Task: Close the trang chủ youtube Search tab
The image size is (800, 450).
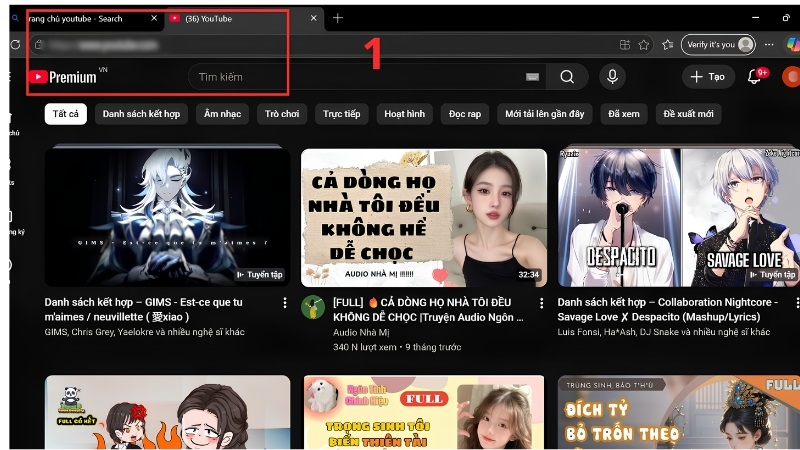Action: pos(154,18)
